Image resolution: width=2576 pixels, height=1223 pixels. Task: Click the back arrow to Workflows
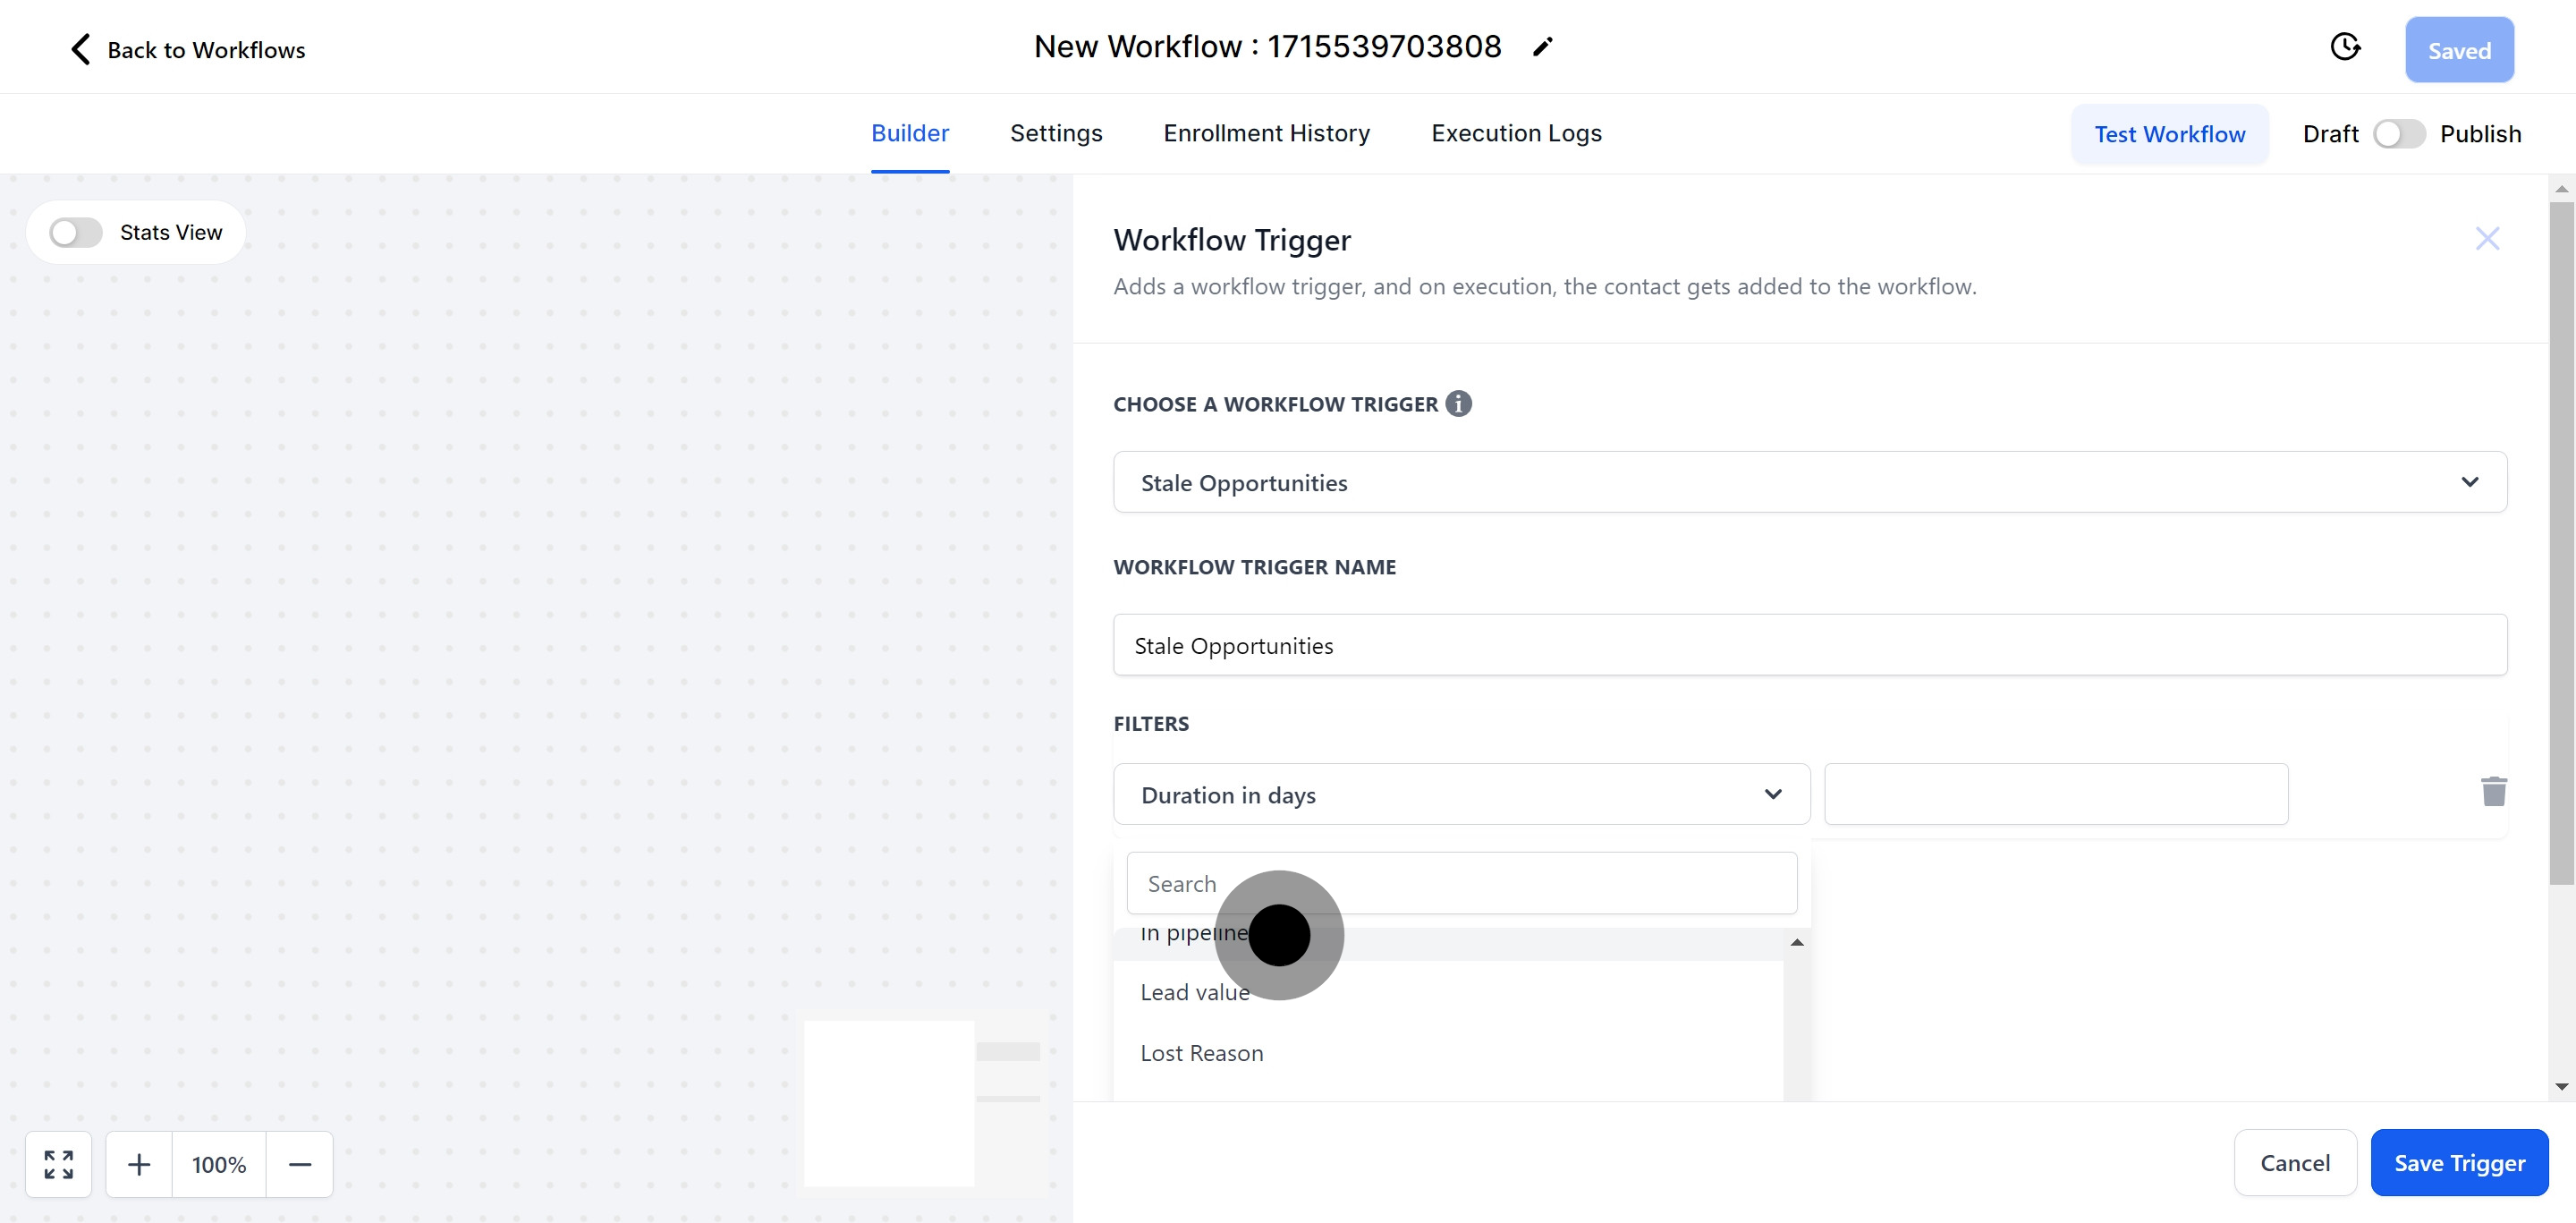point(81,49)
